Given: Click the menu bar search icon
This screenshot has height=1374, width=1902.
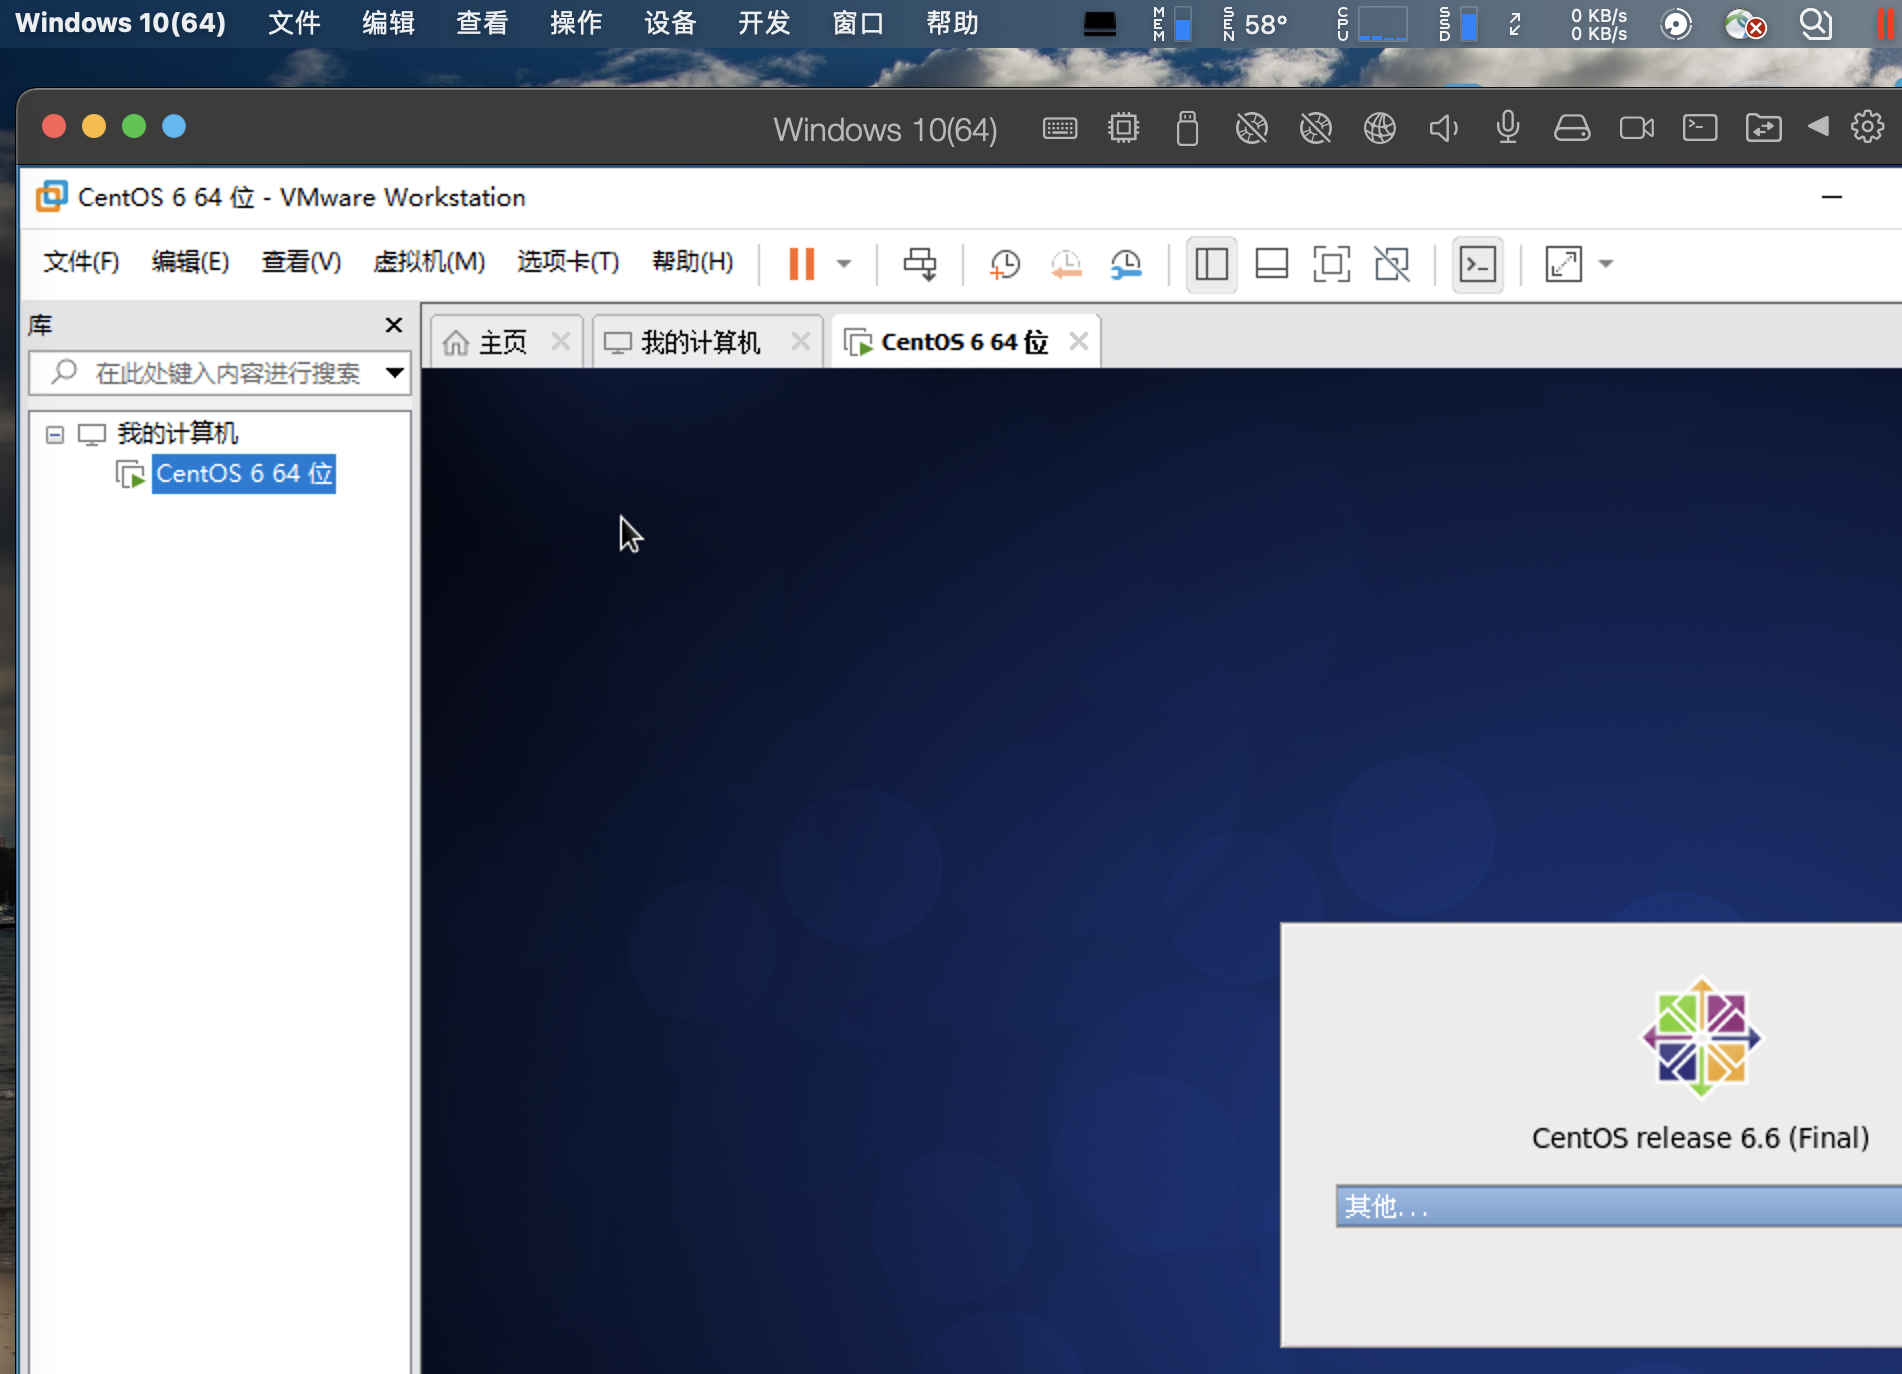Looking at the screenshot, I should coord(1815,23).
